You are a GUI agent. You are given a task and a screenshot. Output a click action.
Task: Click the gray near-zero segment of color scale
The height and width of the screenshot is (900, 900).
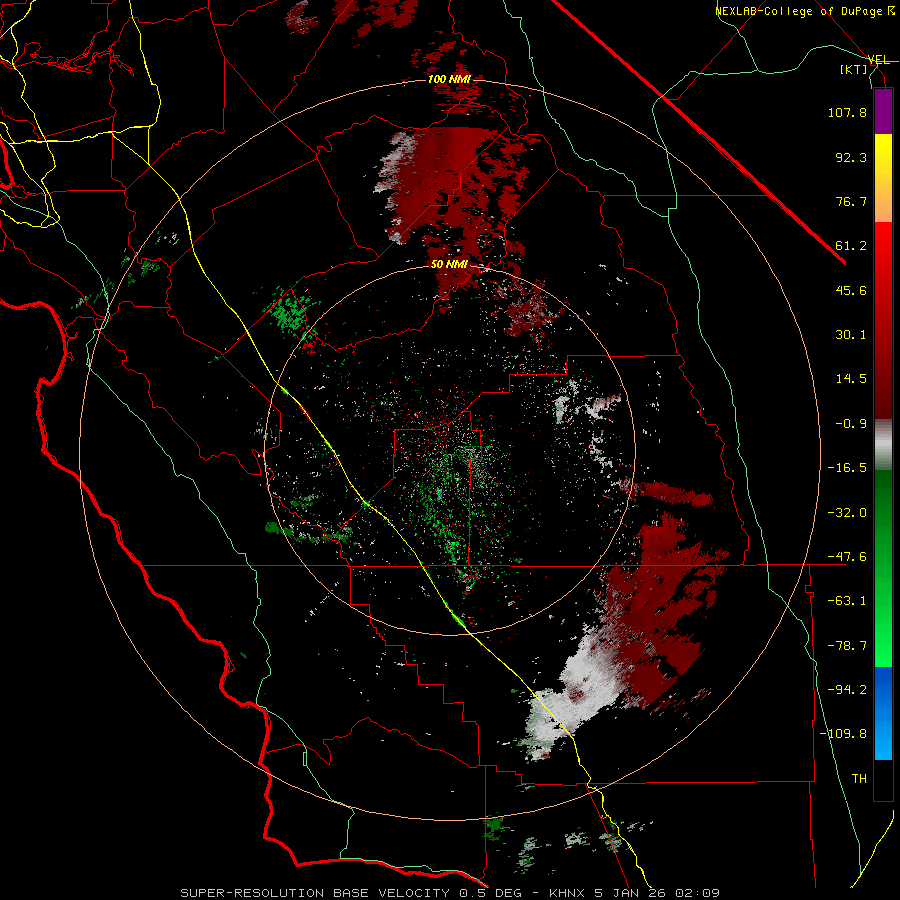pos(883,445)
